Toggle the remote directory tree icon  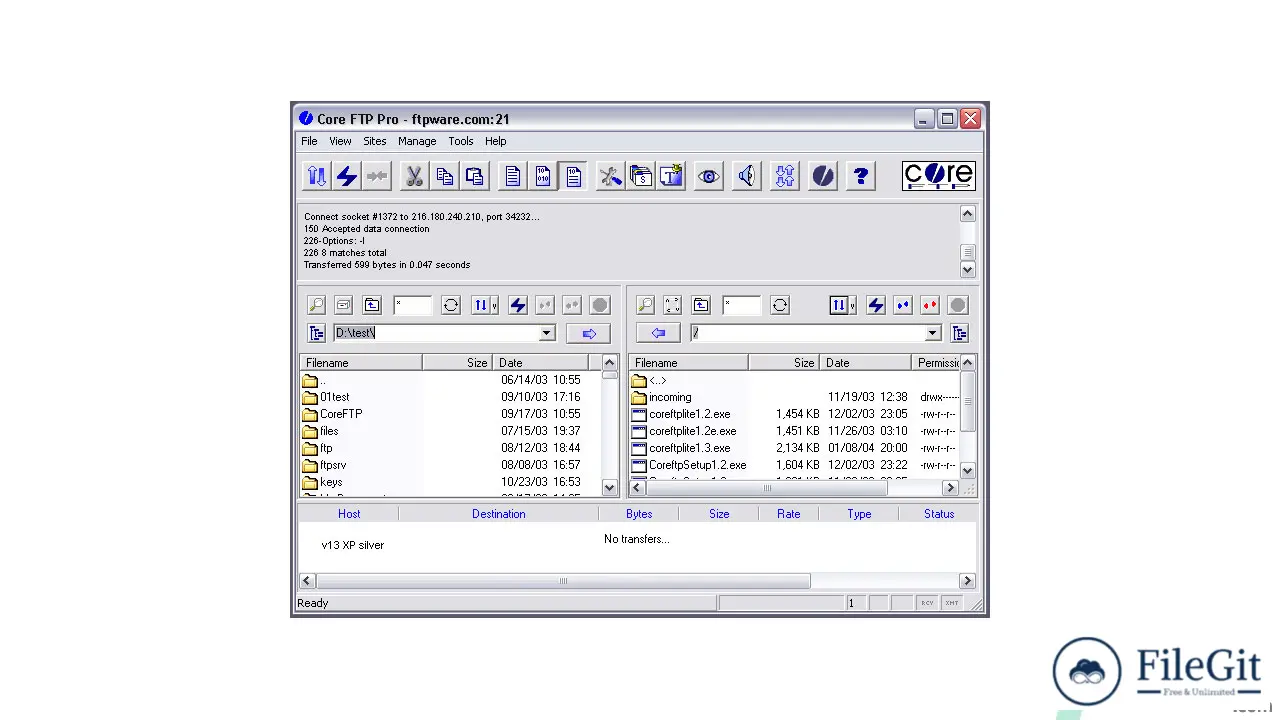coord(959,333)
